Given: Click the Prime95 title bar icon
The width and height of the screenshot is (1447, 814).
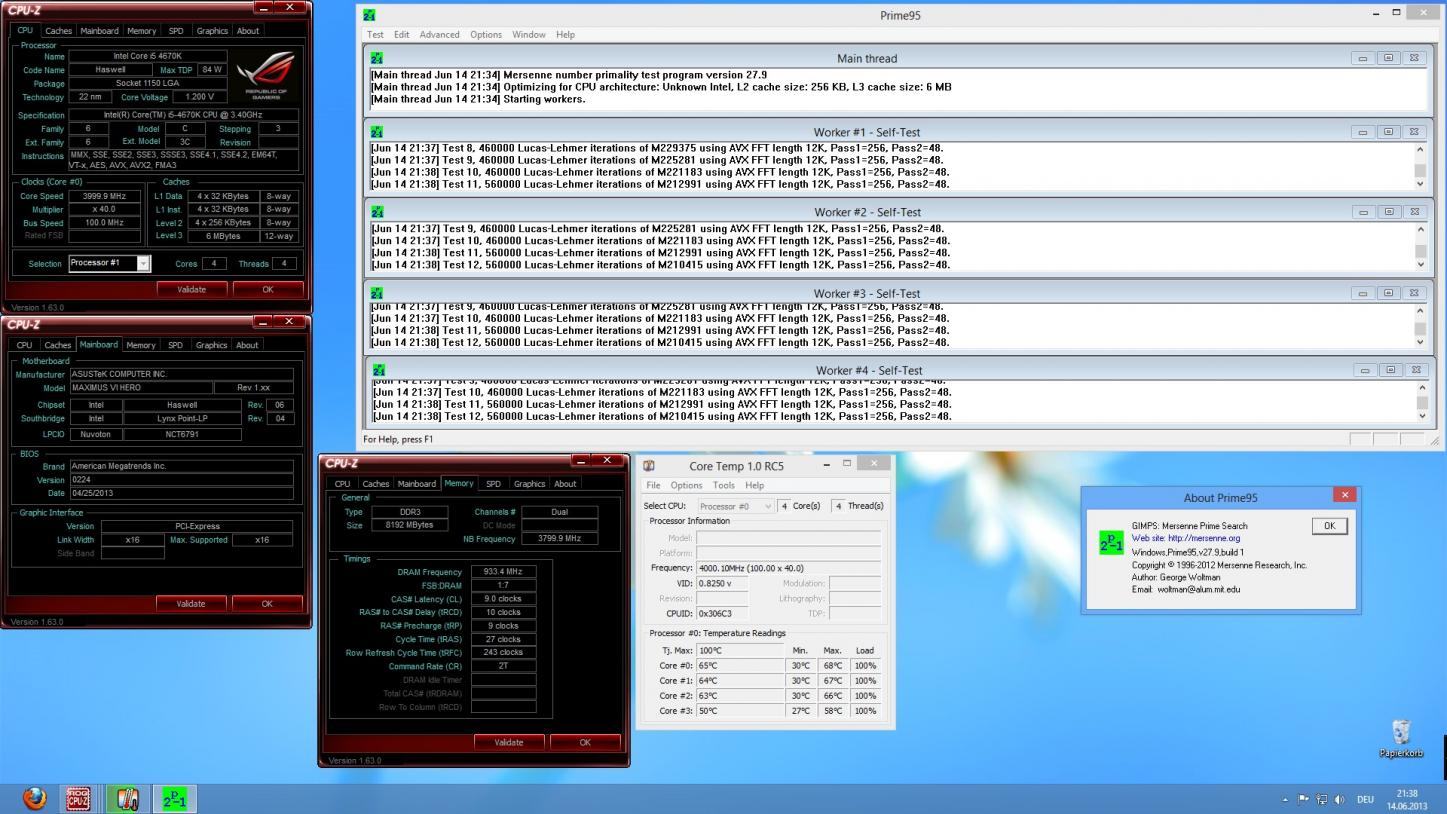Looking at the screenshot, I should [x=370, y=15].
